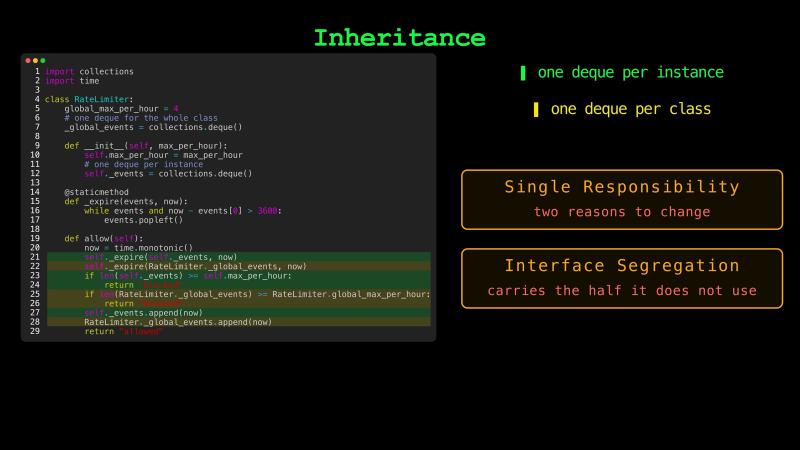800x450 pixels.
Task: Click green-highlighted "self._expire(self._events, now)" line
Action: pos(239,257)
